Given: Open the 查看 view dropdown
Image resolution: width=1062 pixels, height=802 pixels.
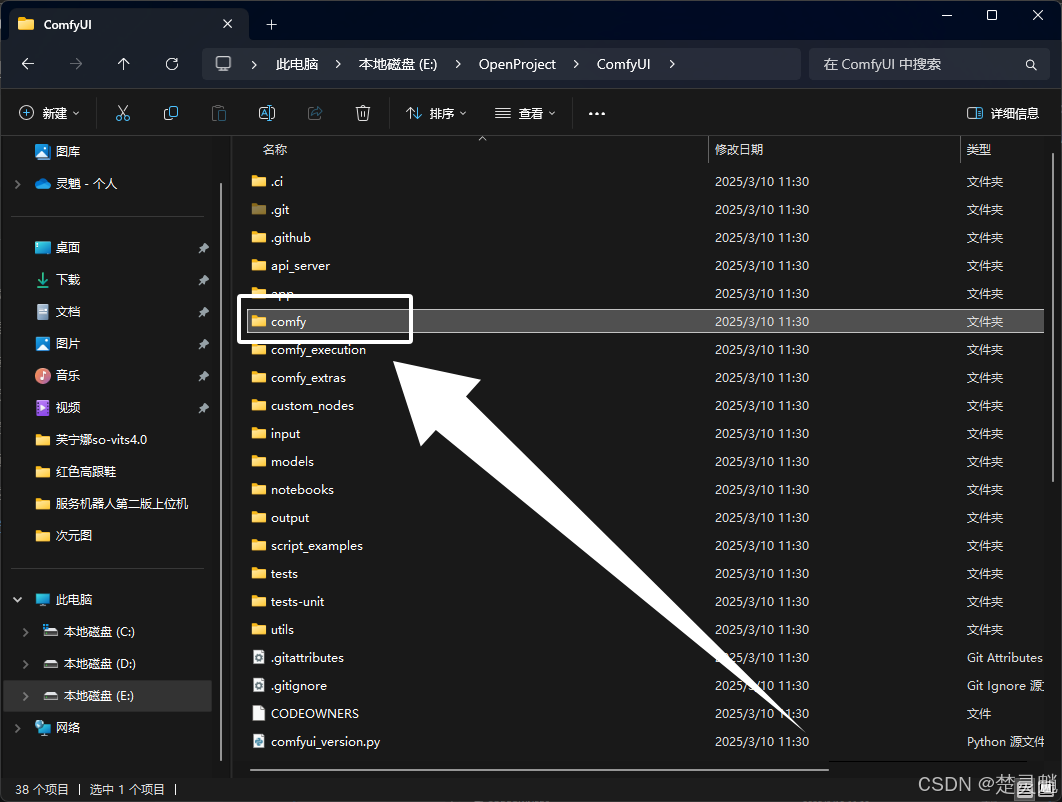Looking at the screenshot, I should pyautogui.click(x=525, y=113).
